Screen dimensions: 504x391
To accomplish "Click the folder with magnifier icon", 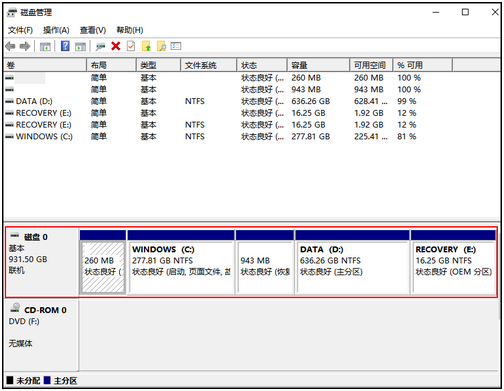I will [x=161, y=46].
